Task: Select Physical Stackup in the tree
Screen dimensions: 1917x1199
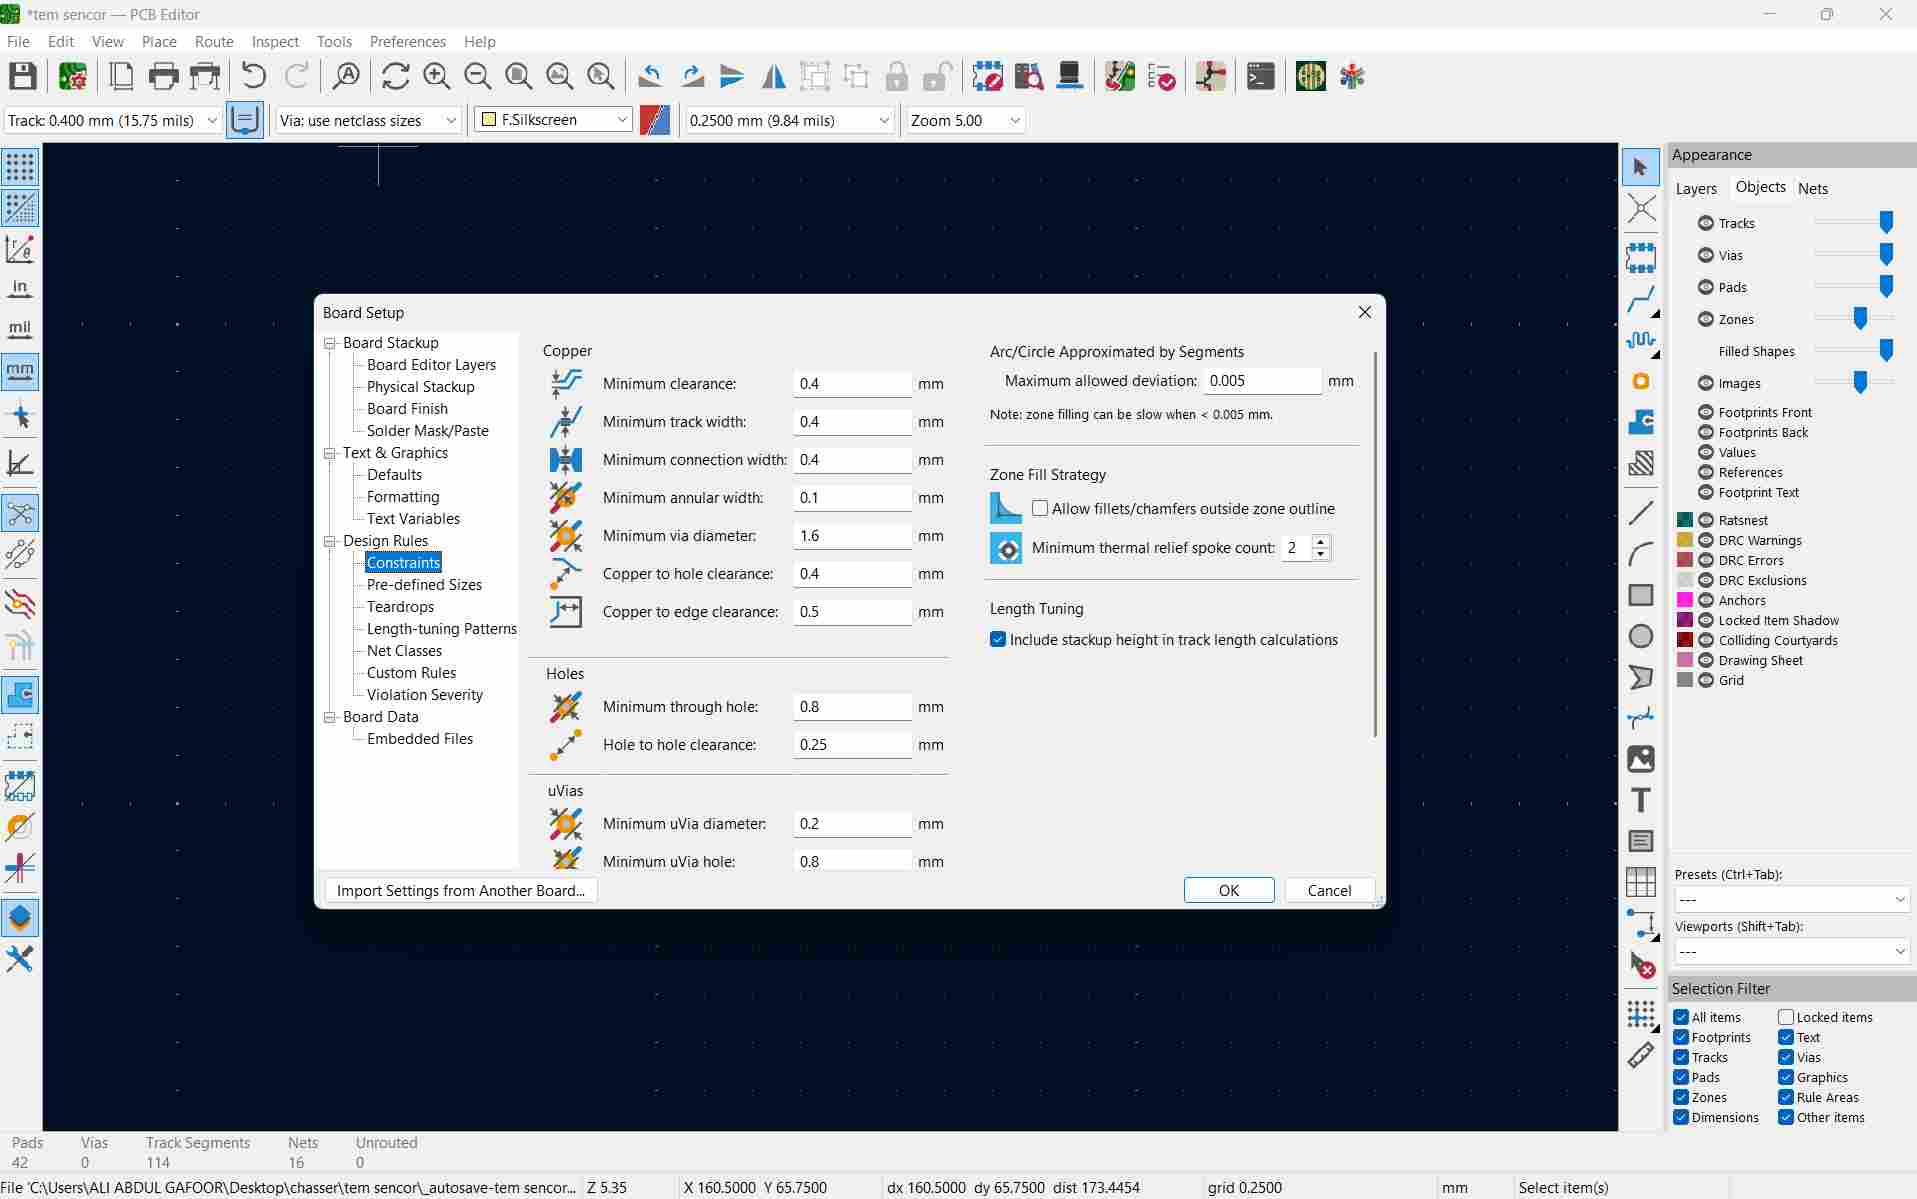Action: (x=421, y=387)
